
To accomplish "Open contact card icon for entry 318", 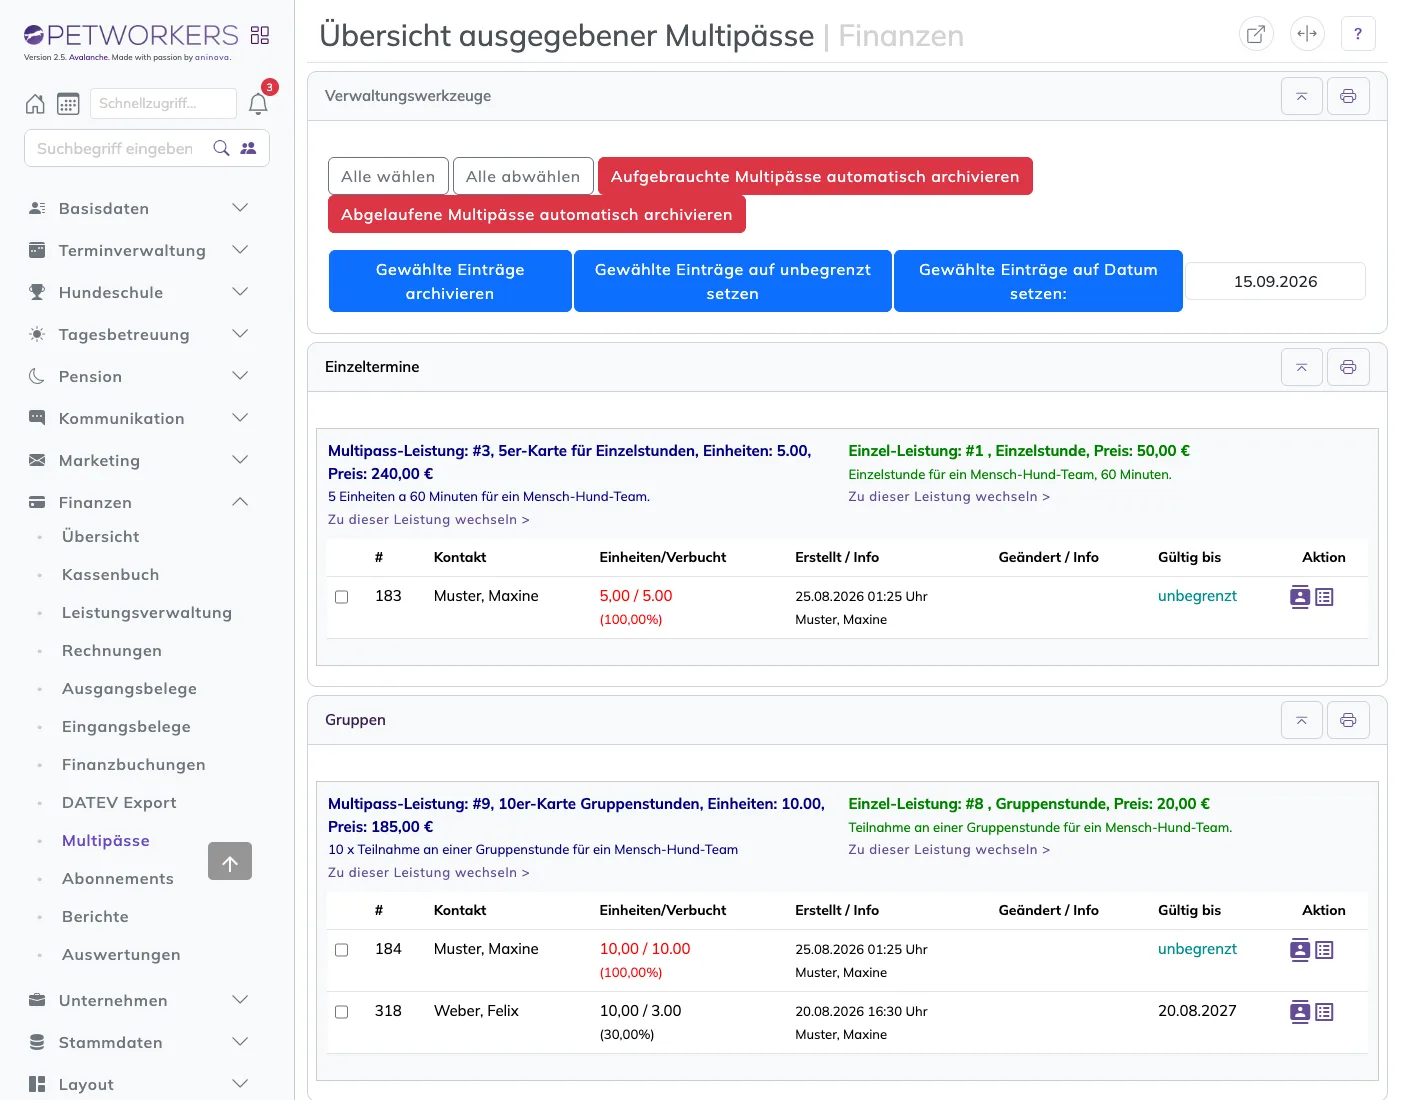I will click(1300, 1012).
